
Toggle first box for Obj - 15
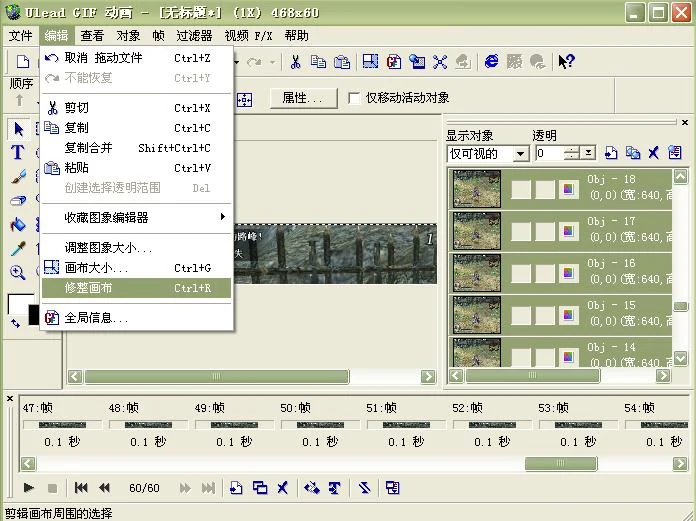(521, 316)
